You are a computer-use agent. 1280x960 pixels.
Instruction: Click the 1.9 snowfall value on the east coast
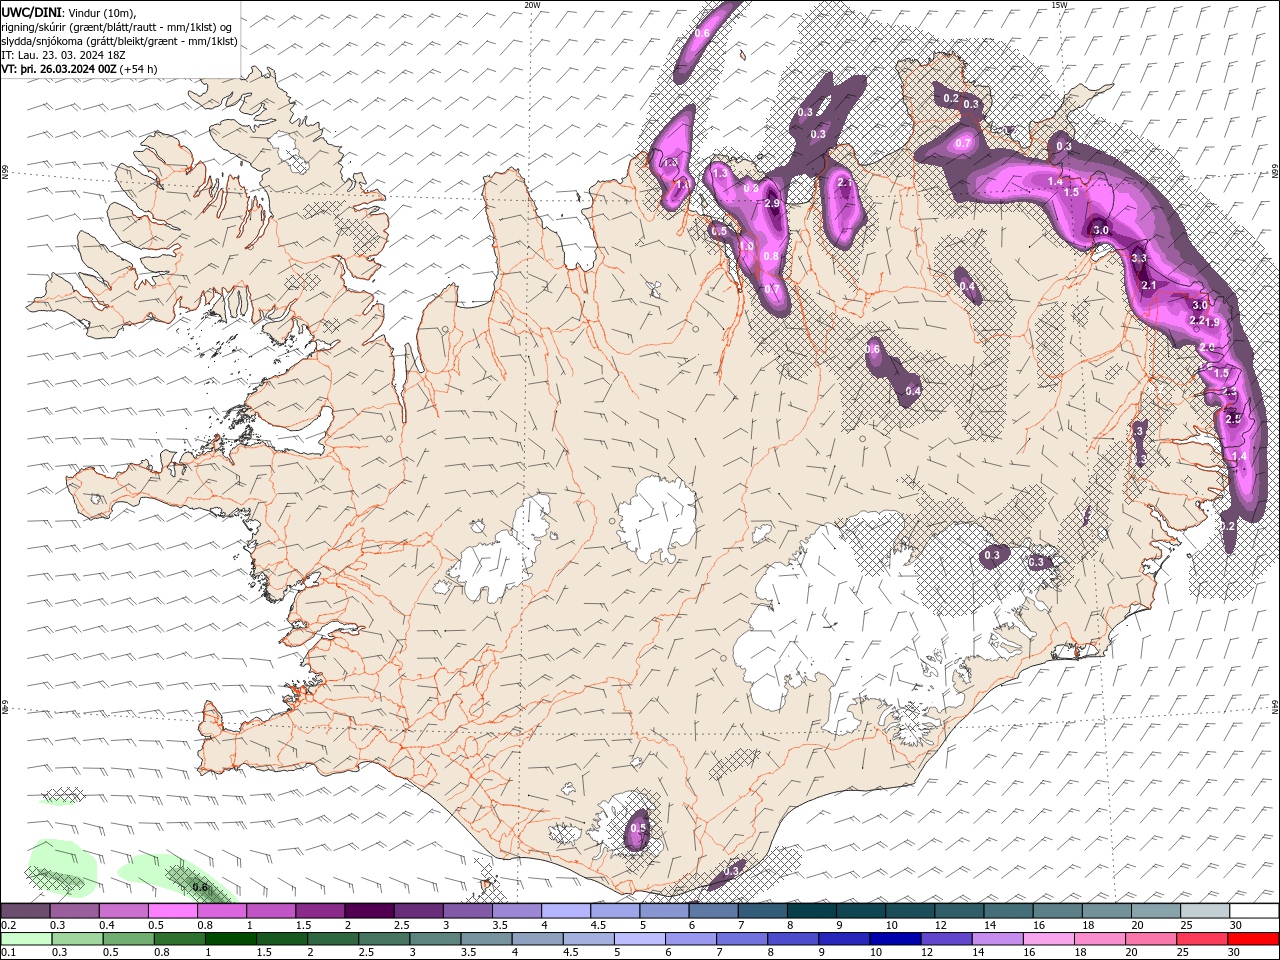[1212, 322]
